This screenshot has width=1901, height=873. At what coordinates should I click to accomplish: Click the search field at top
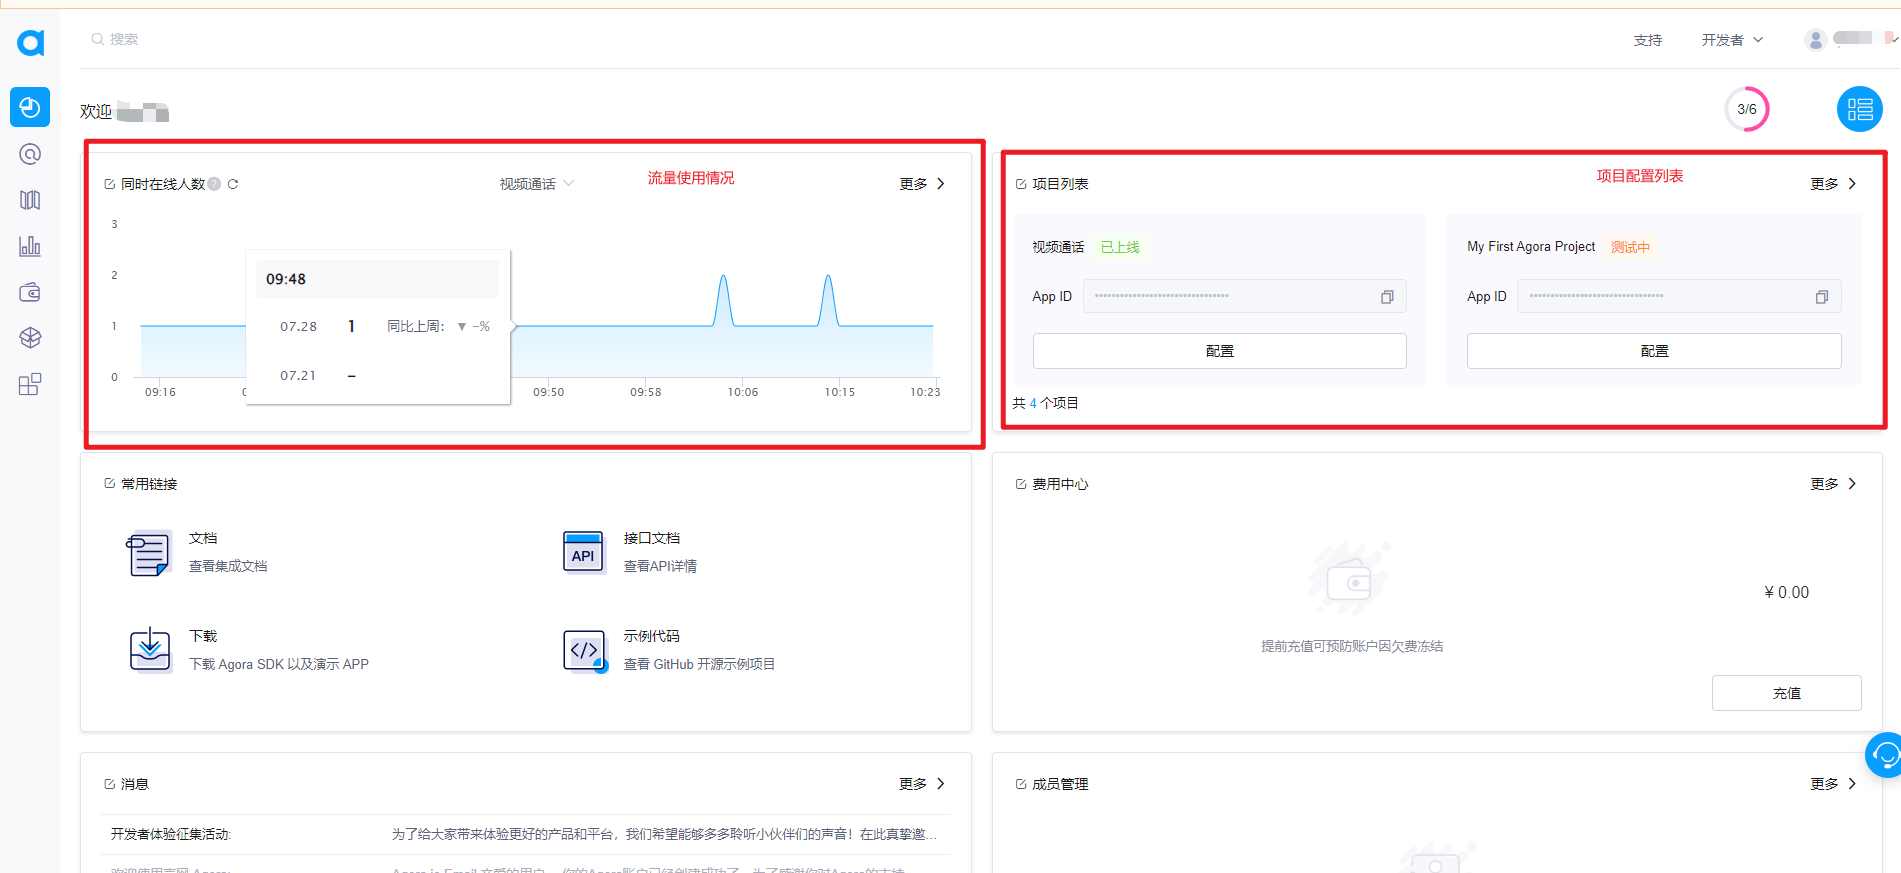124,39
